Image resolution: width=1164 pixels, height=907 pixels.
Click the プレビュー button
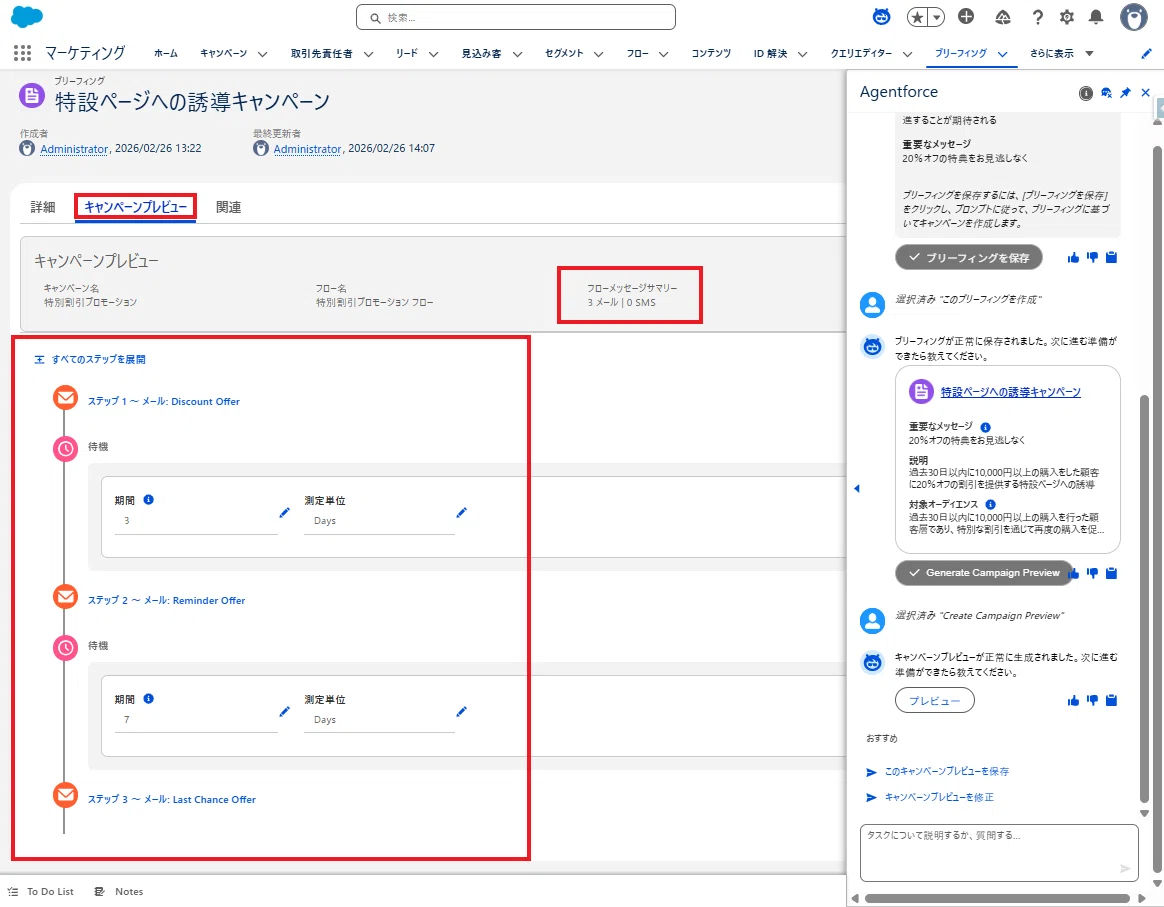935,701
